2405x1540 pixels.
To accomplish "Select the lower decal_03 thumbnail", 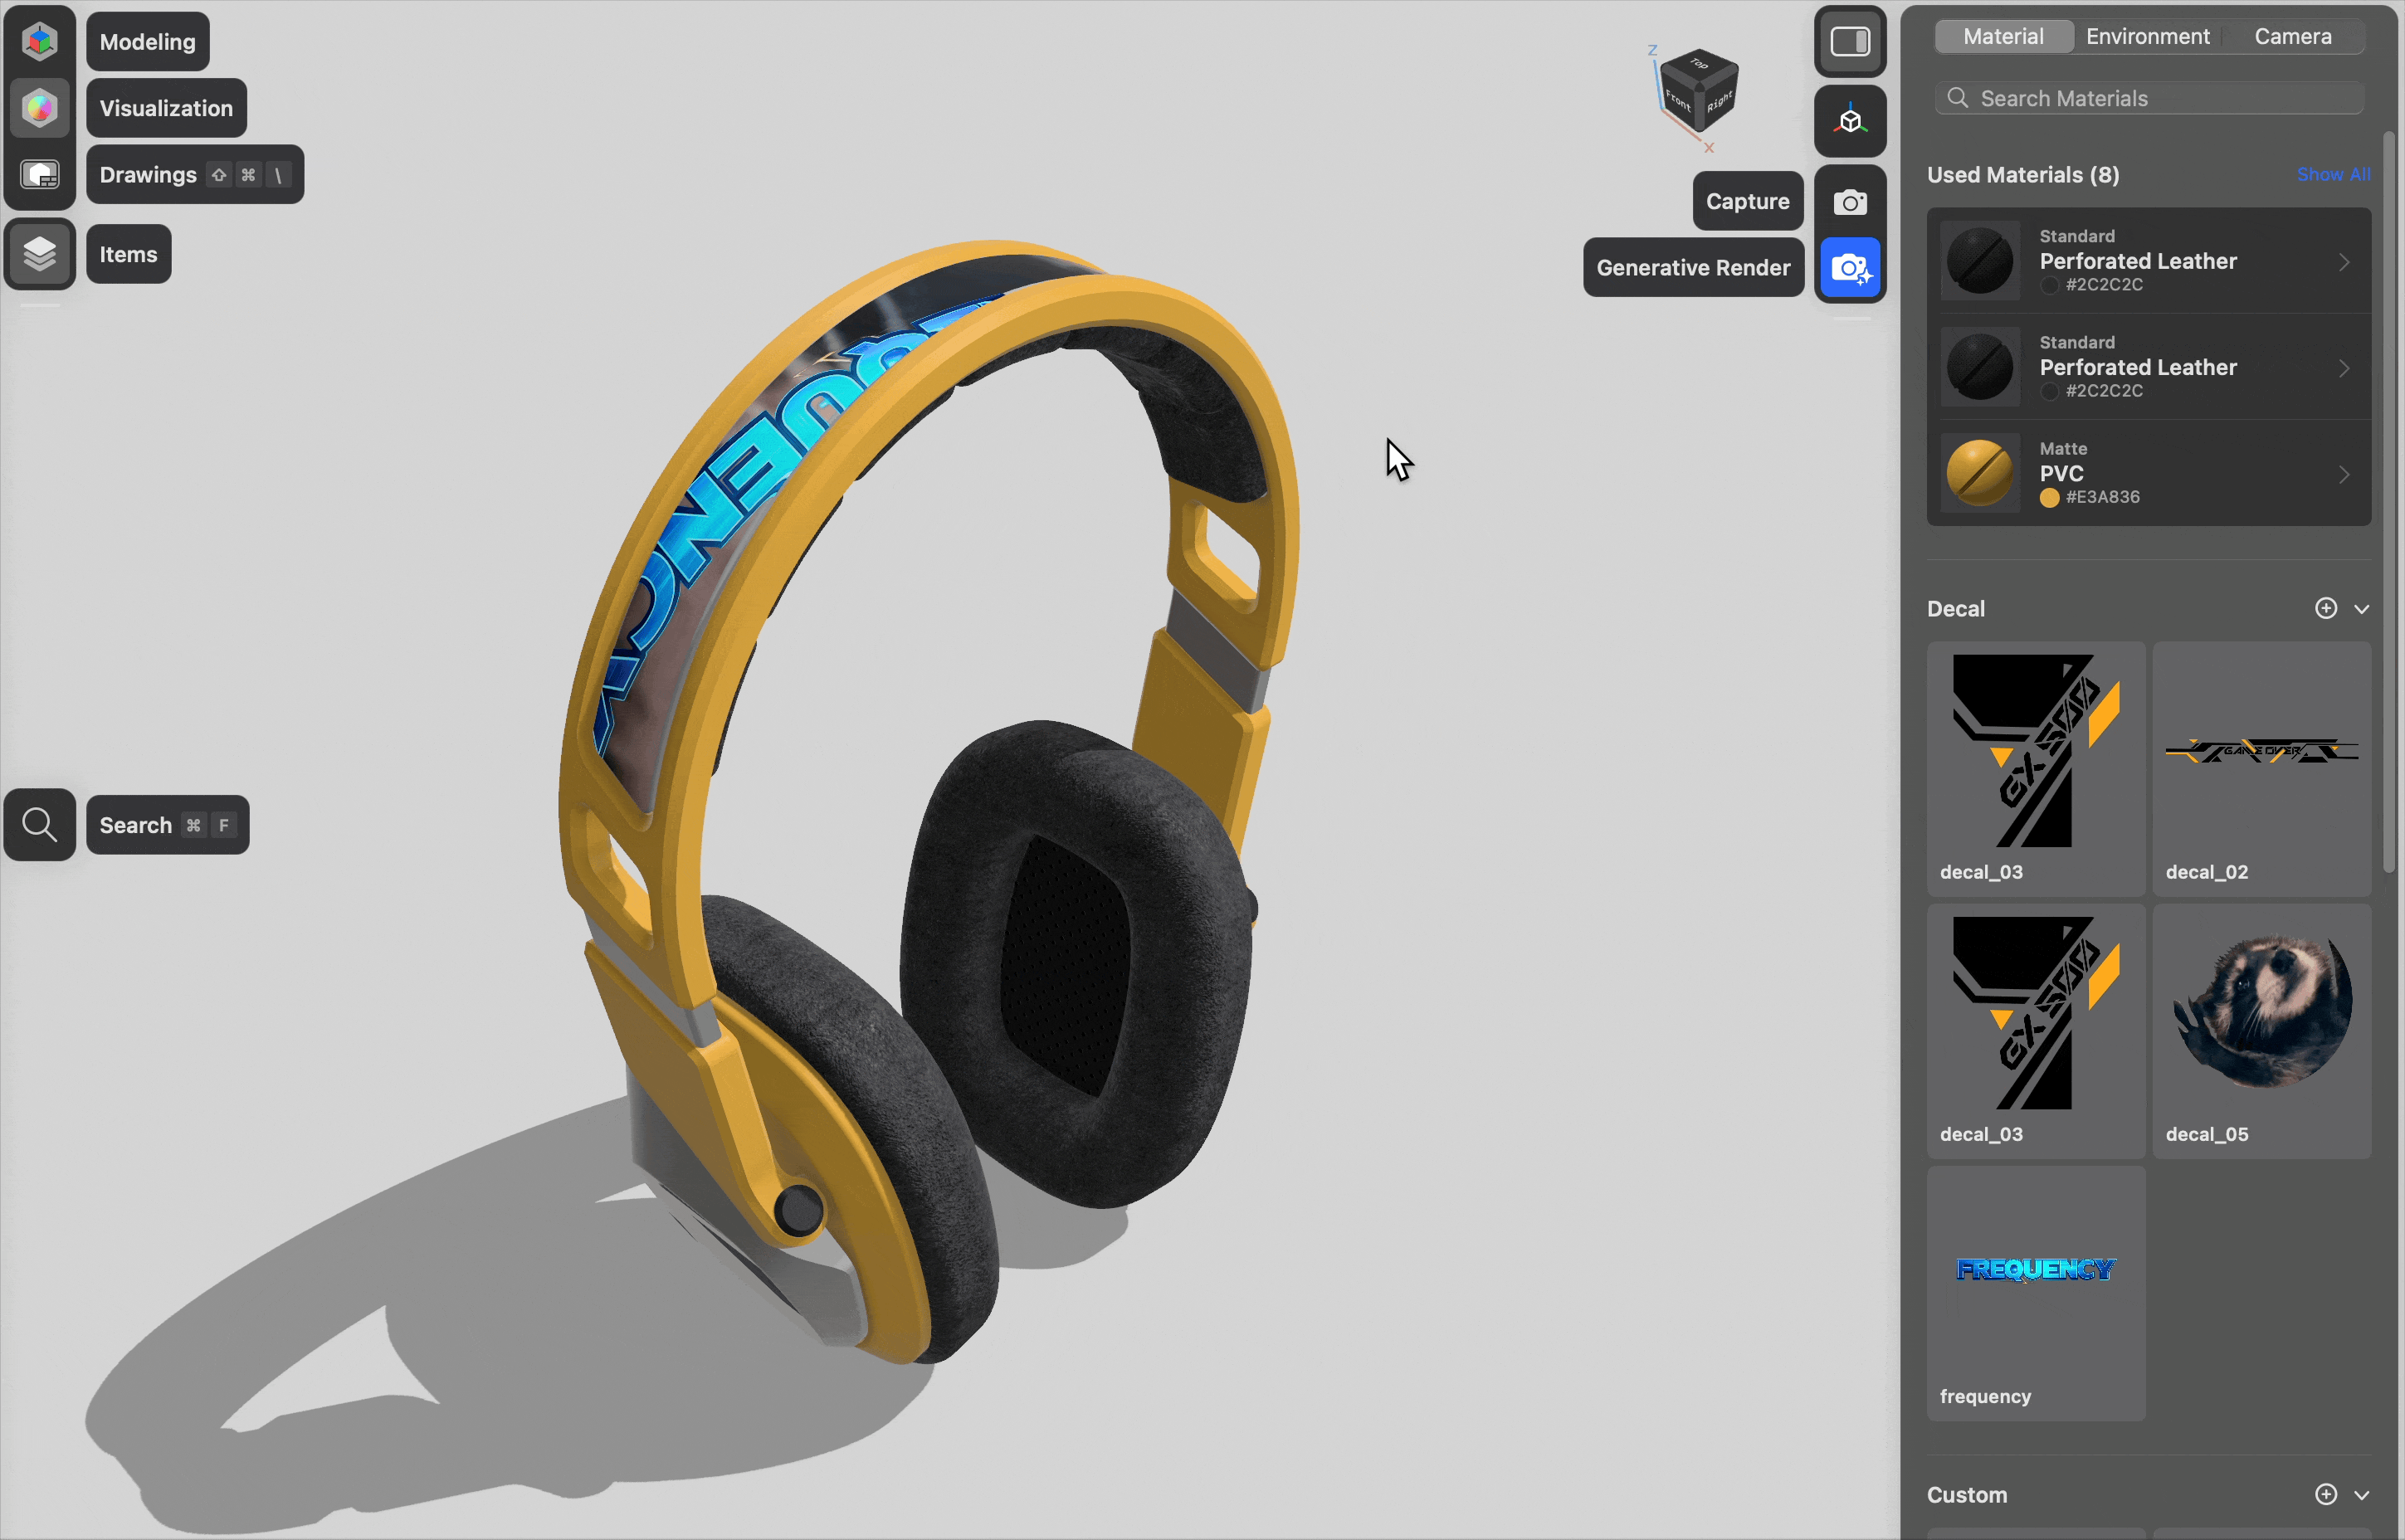I will click(2035, 1030).
